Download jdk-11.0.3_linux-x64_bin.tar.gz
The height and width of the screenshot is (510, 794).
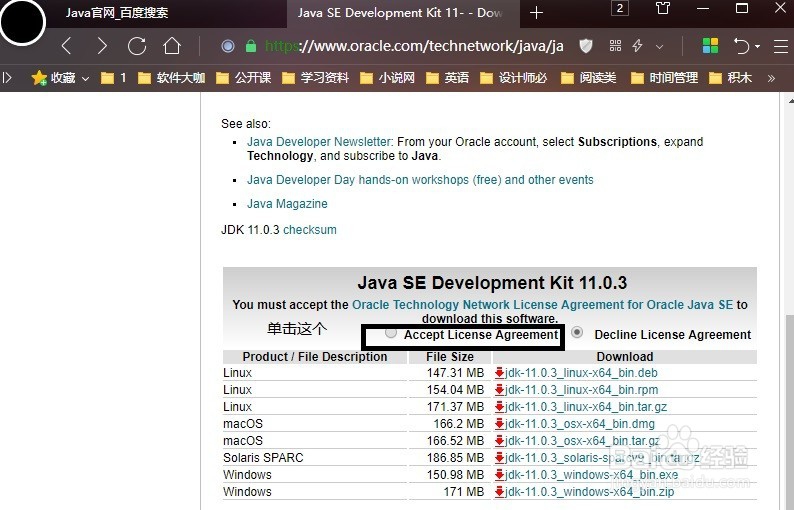pos(586,407)
